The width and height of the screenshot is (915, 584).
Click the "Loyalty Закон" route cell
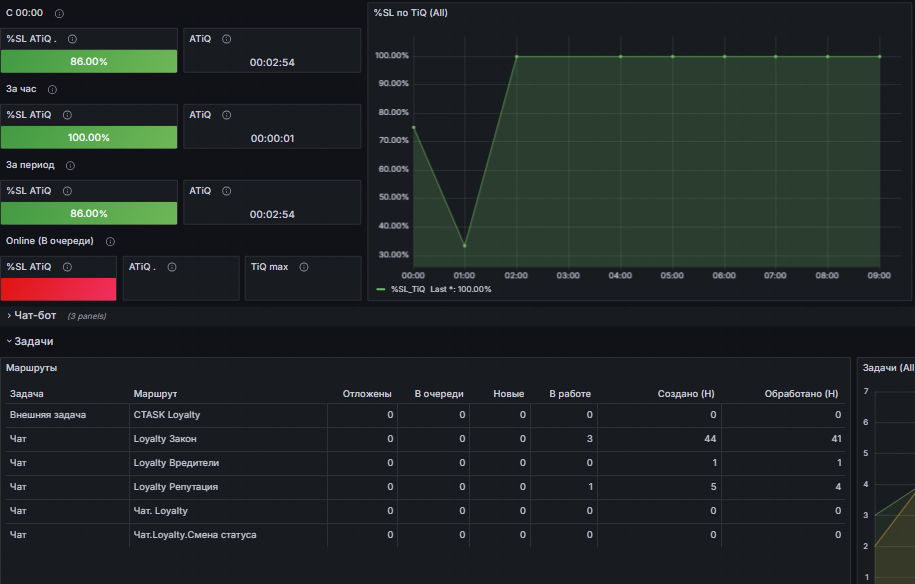pyautogui.click(x=165, y=439)
